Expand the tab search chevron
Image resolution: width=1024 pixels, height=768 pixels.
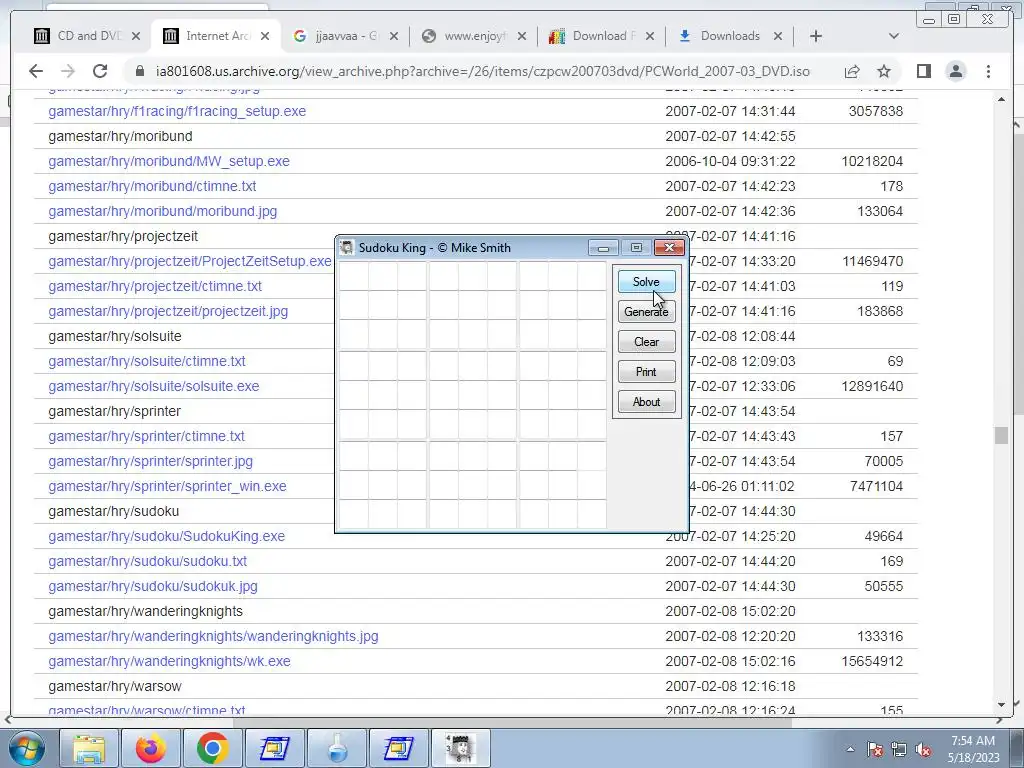coord(893,36)
